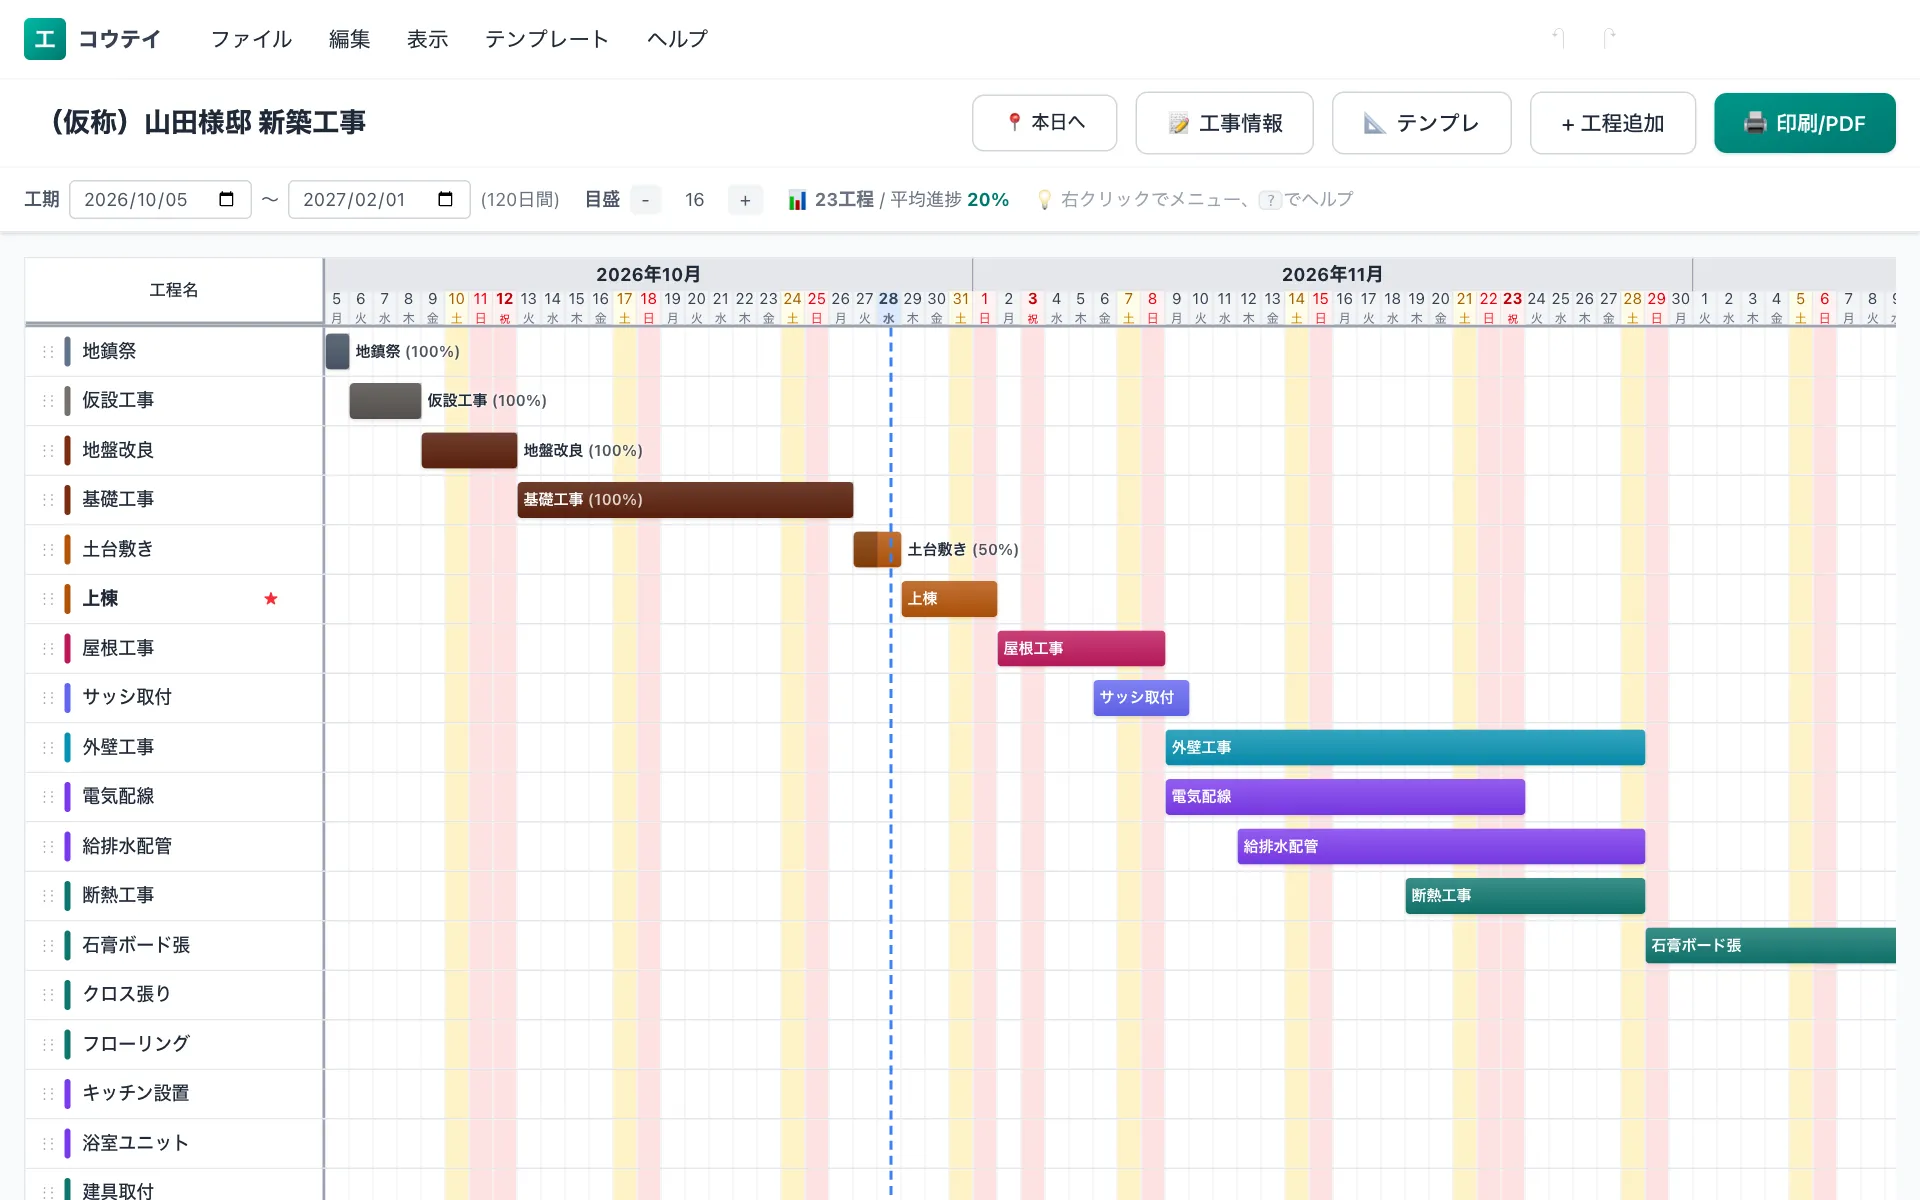Click drag handle of 浴室ユニット row
The image size is (1920, 1200).
coord(47,1142)
